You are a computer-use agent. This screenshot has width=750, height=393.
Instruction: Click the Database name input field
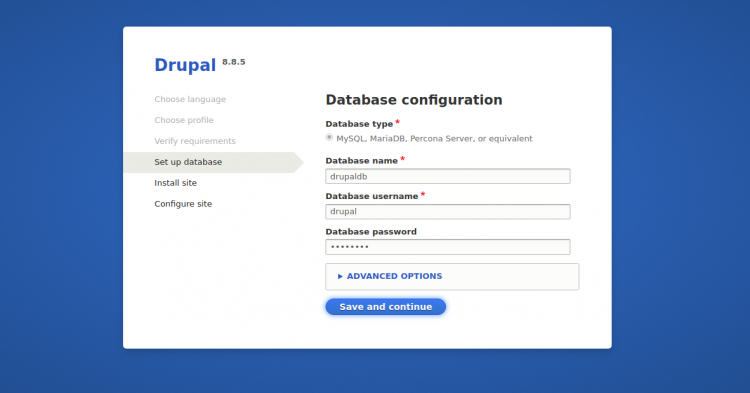tap(448, 176)
